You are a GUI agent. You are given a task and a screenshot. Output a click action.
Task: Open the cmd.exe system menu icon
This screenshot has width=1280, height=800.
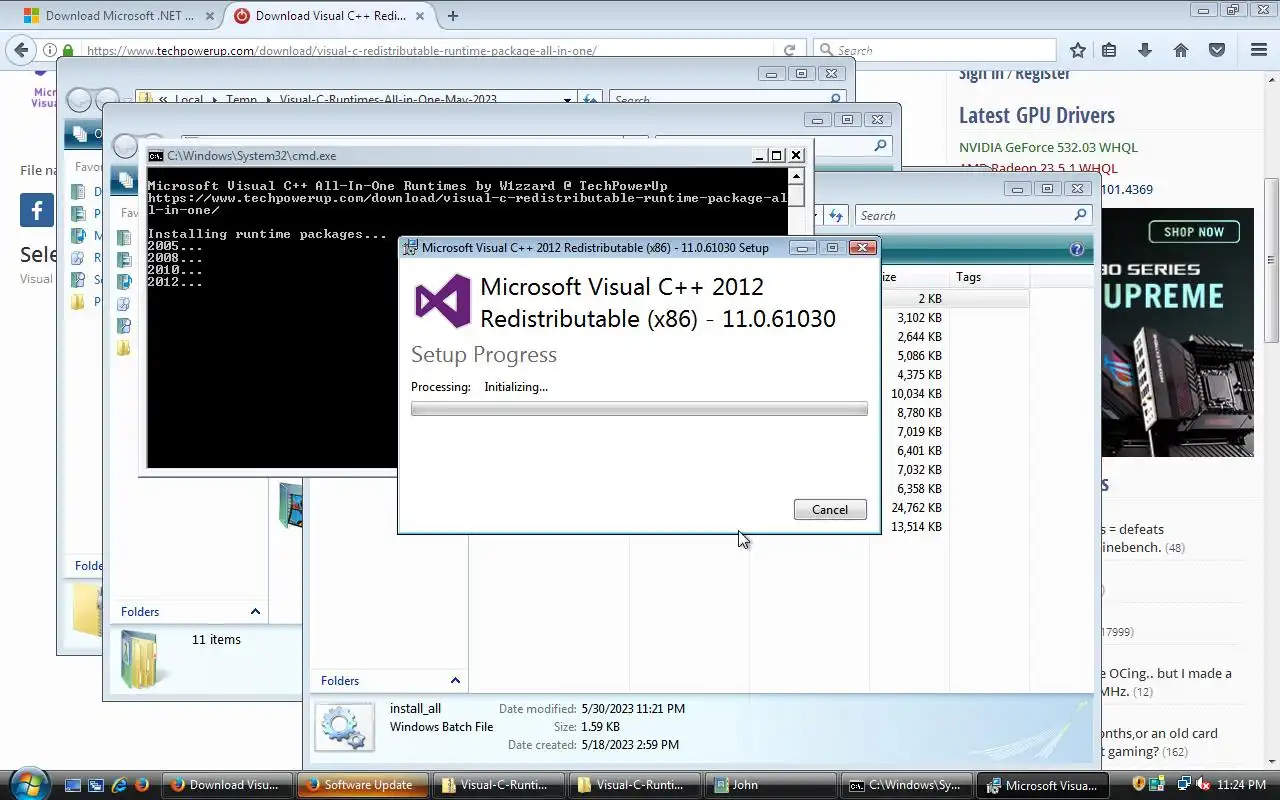tap(155, 155)
